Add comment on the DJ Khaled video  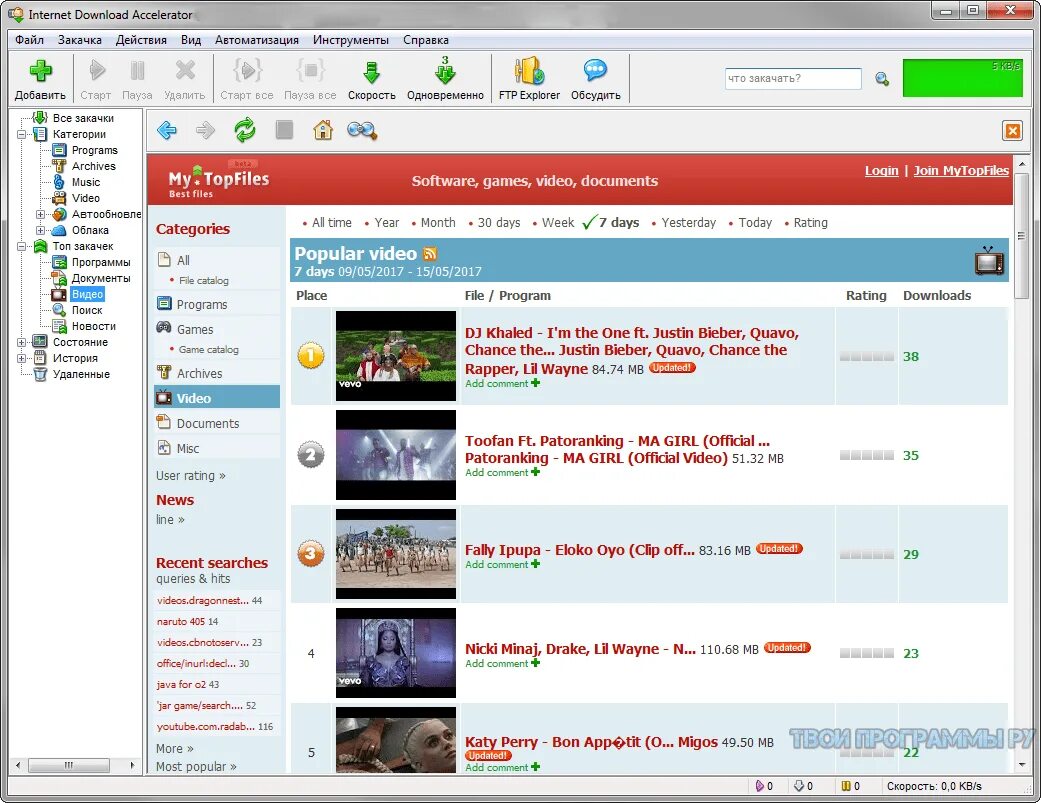pyautogui.click(x=502, y=384)
